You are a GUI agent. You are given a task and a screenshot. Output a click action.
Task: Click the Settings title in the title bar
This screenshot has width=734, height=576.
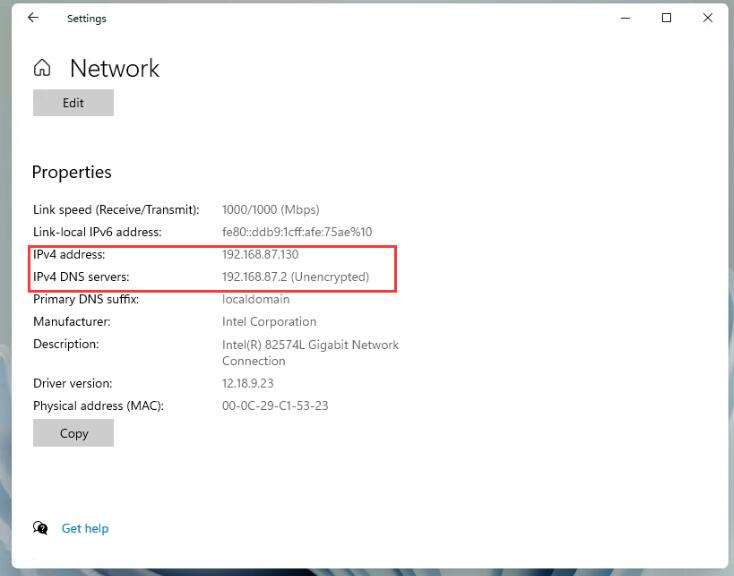coord(86,18)
